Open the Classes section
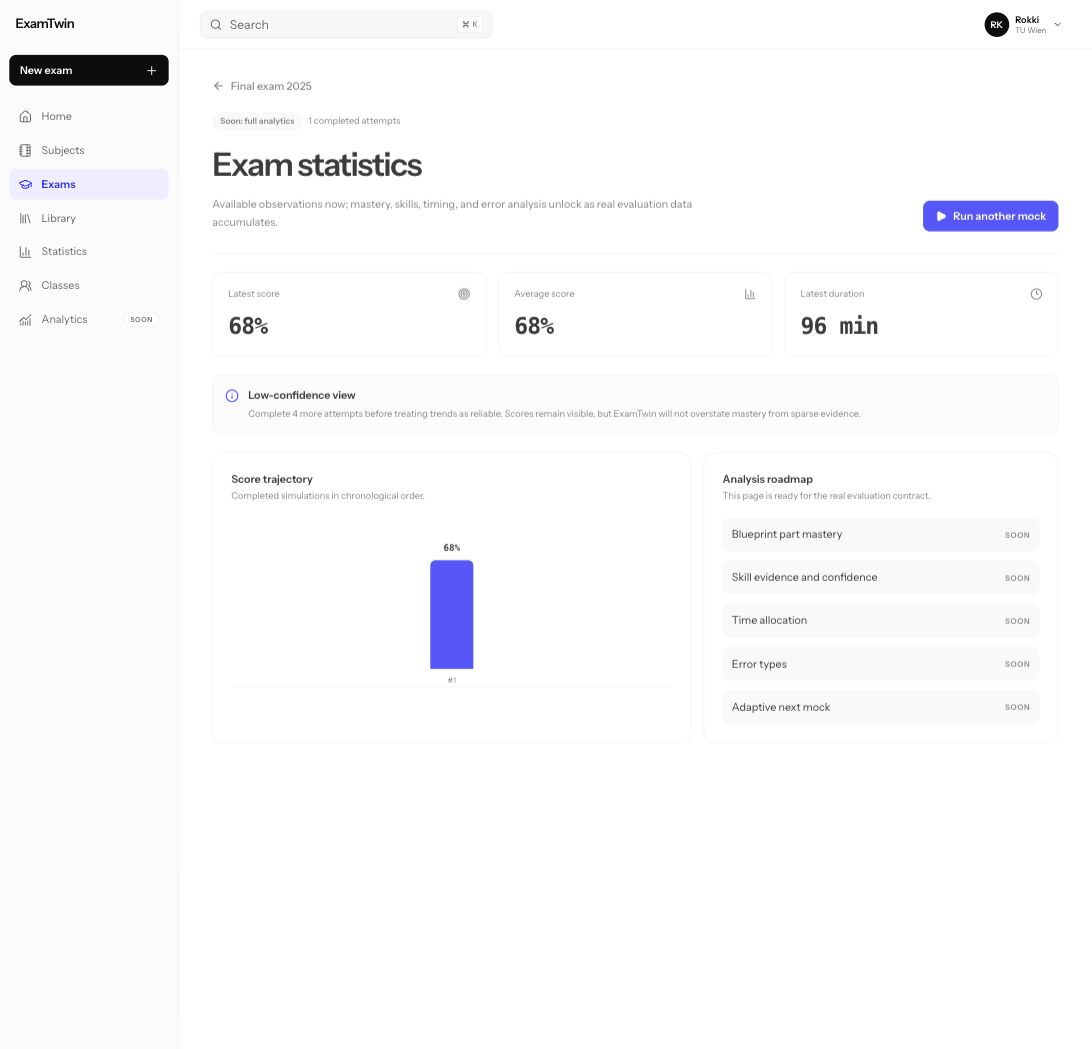Image resolution: width=1092 pixels, height=1049 pixels. pyautogui.click(x=88, y=286)
